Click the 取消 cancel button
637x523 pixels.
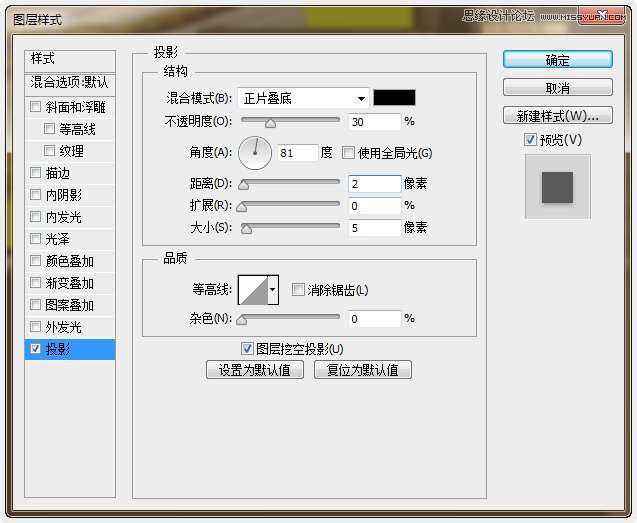pyautogui.click(x=557, y=88)
